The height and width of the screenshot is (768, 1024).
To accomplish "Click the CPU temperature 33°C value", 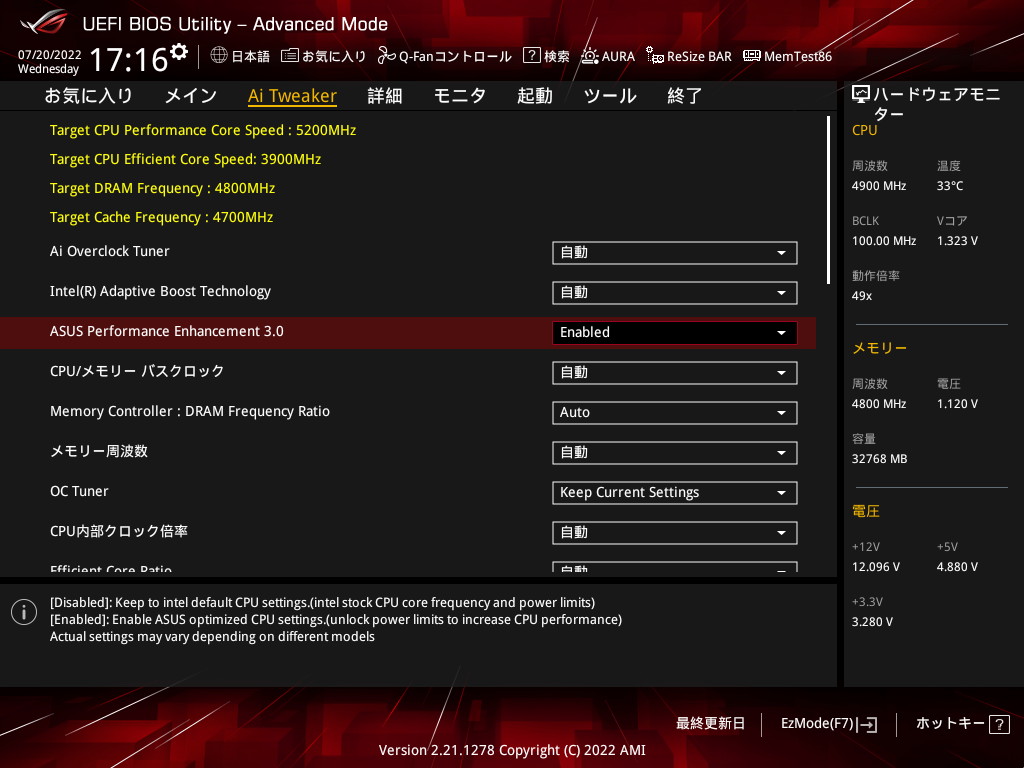I will (x=950, y=186).
